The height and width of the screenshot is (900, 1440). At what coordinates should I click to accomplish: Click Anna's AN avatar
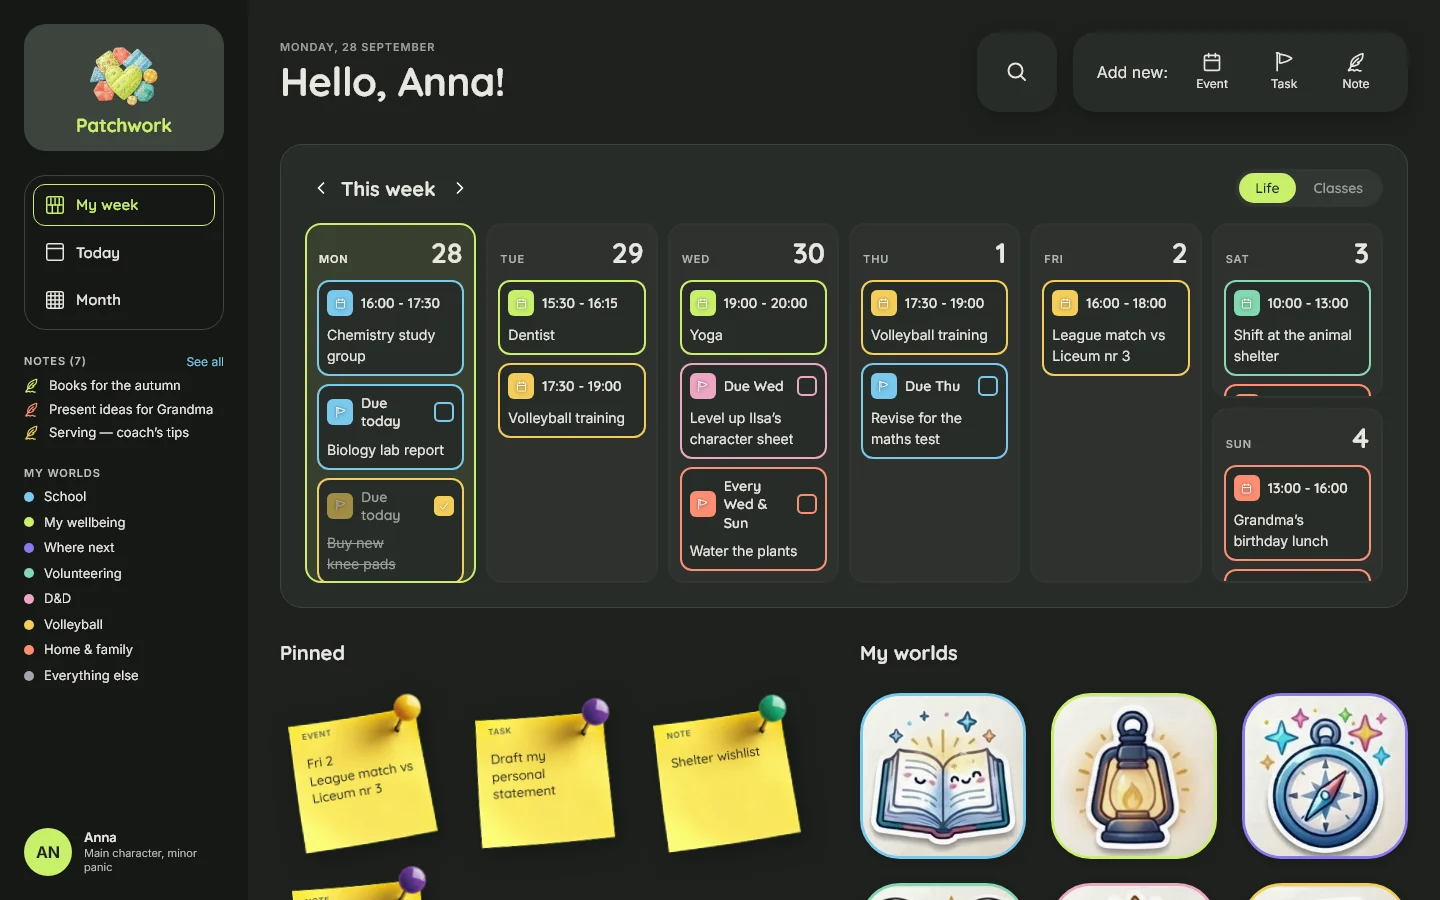[48, 852]
